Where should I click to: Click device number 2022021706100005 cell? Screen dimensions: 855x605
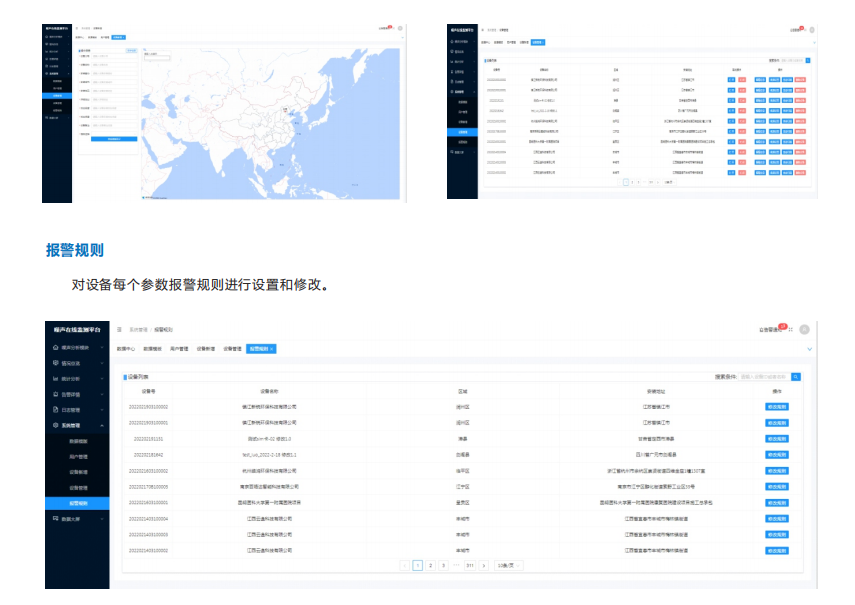pyautogui.click(x=148, y=487)
